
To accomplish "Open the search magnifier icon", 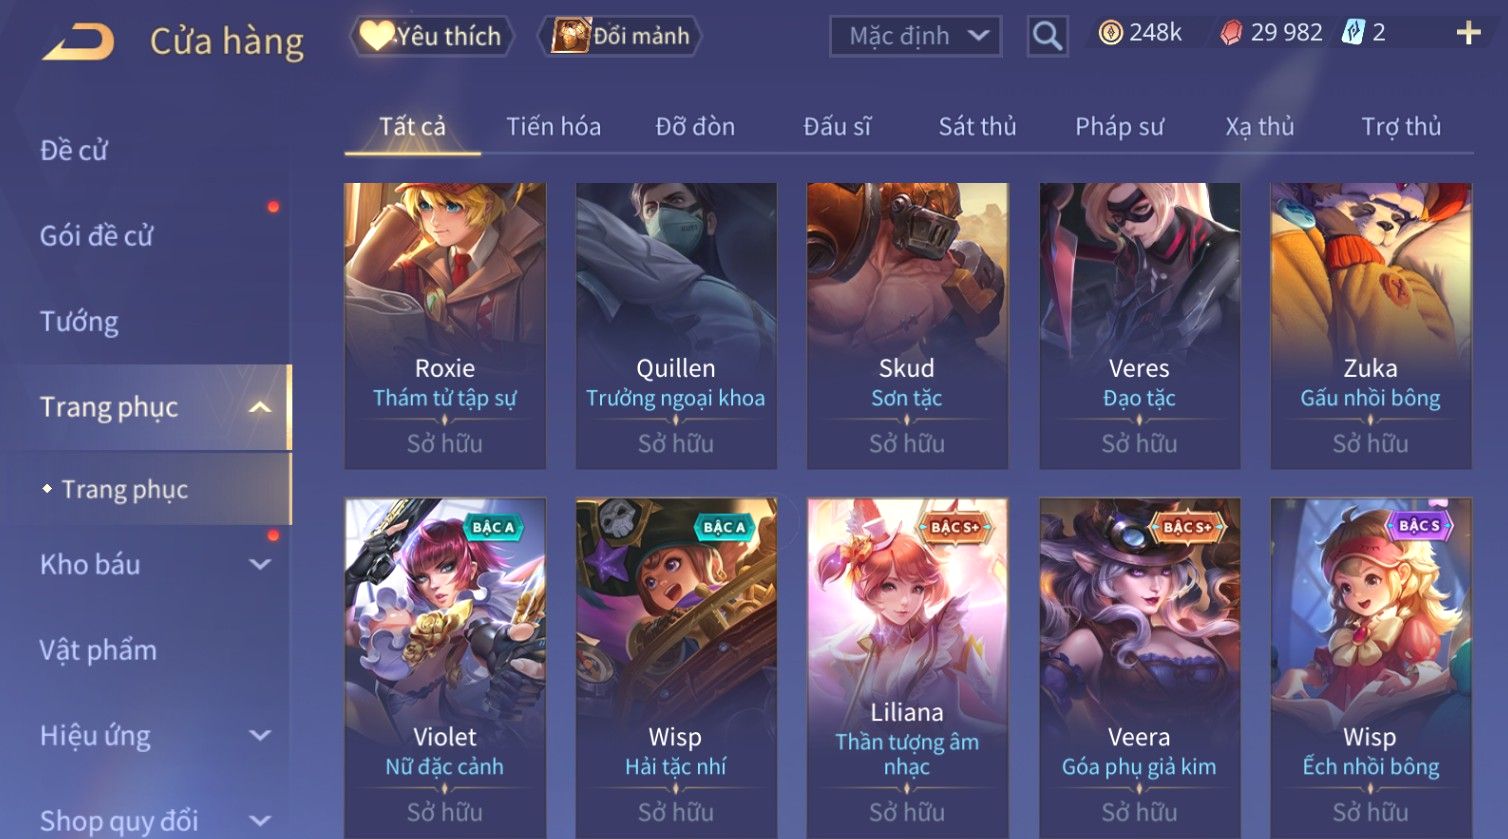I will pos(1047,36).
